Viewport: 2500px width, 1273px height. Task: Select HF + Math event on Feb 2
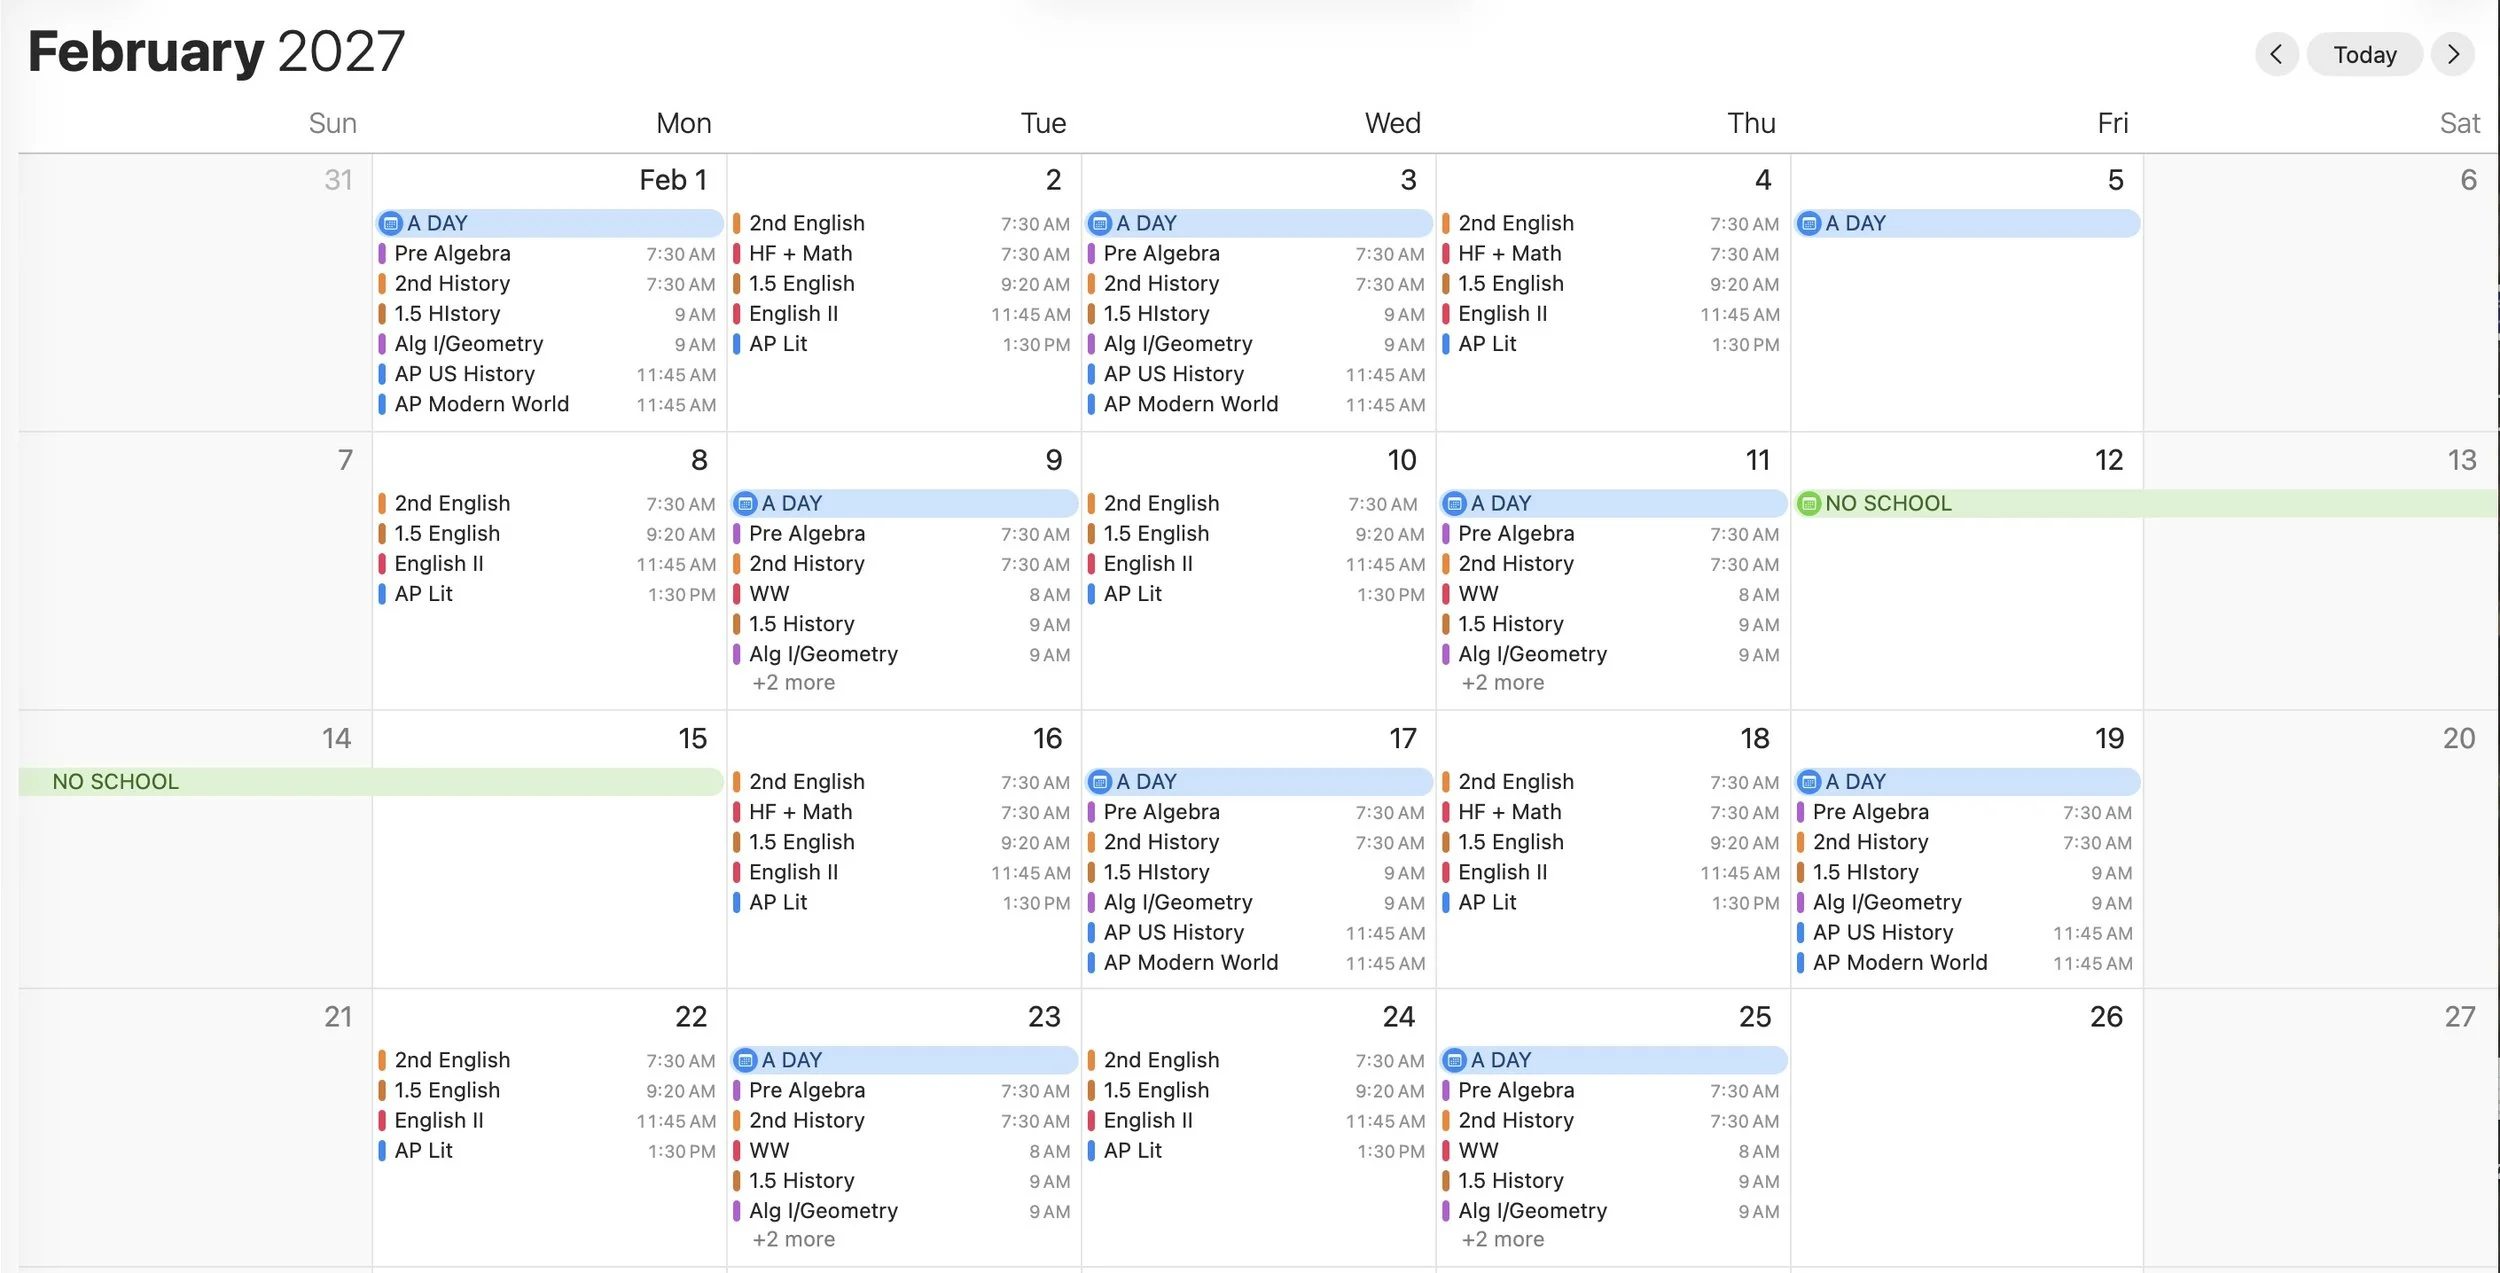[x=903, y=254]
